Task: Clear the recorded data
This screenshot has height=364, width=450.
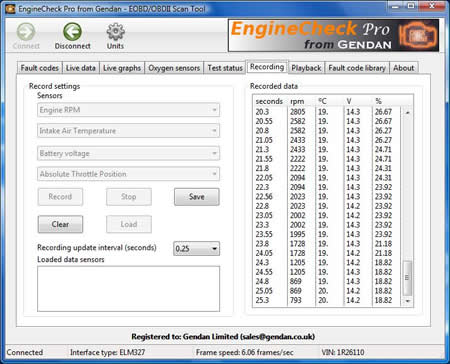Action: 60,224
